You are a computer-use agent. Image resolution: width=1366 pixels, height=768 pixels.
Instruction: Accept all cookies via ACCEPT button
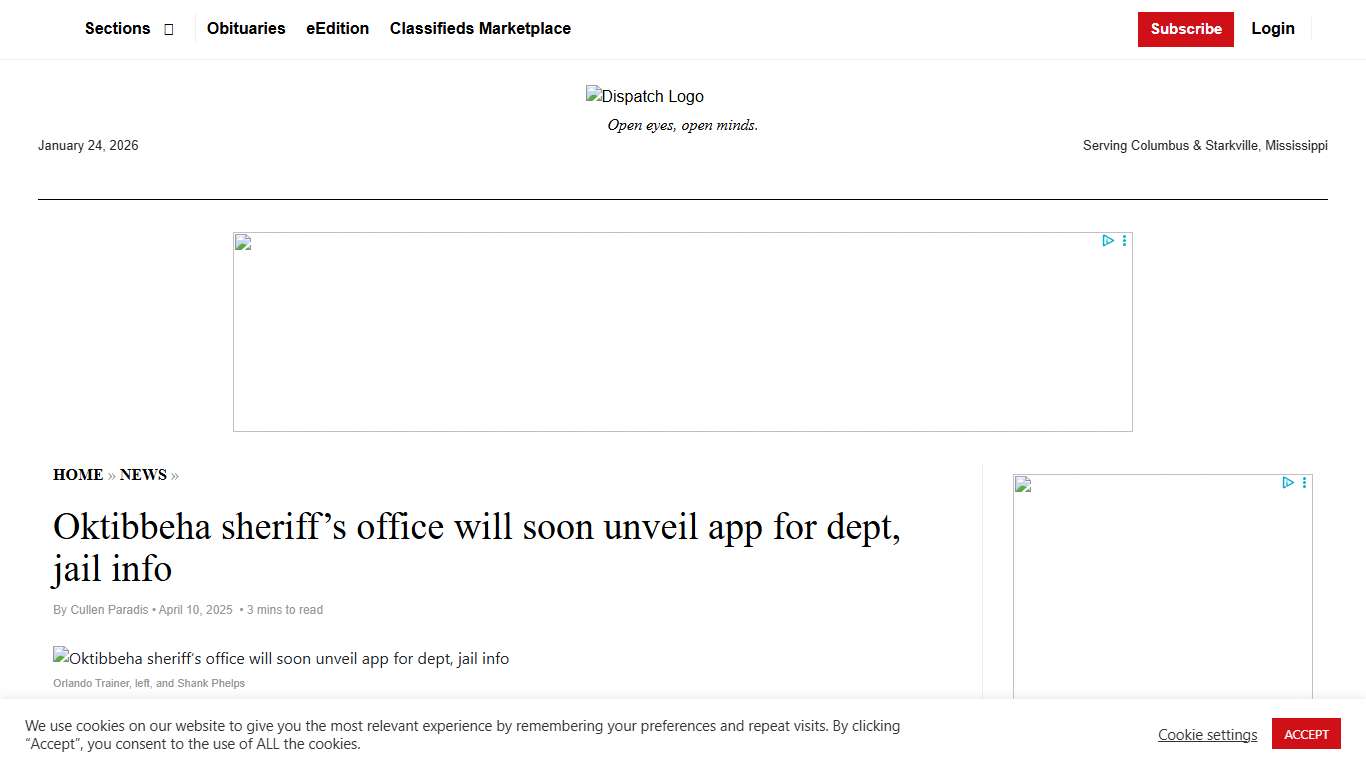[x=1306, y=733]
